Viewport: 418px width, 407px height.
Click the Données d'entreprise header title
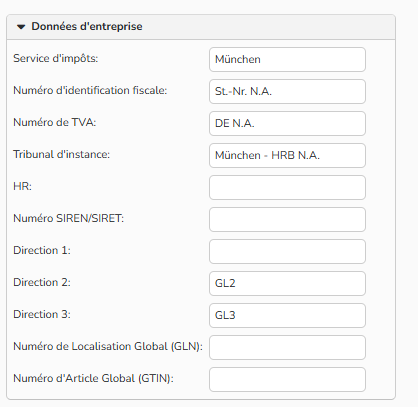pos(87,26)
